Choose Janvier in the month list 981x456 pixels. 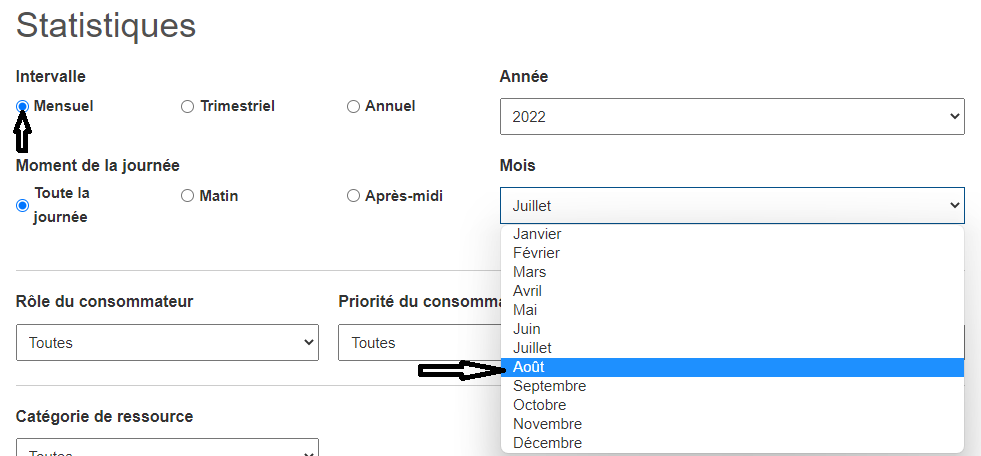click(732, 235)
